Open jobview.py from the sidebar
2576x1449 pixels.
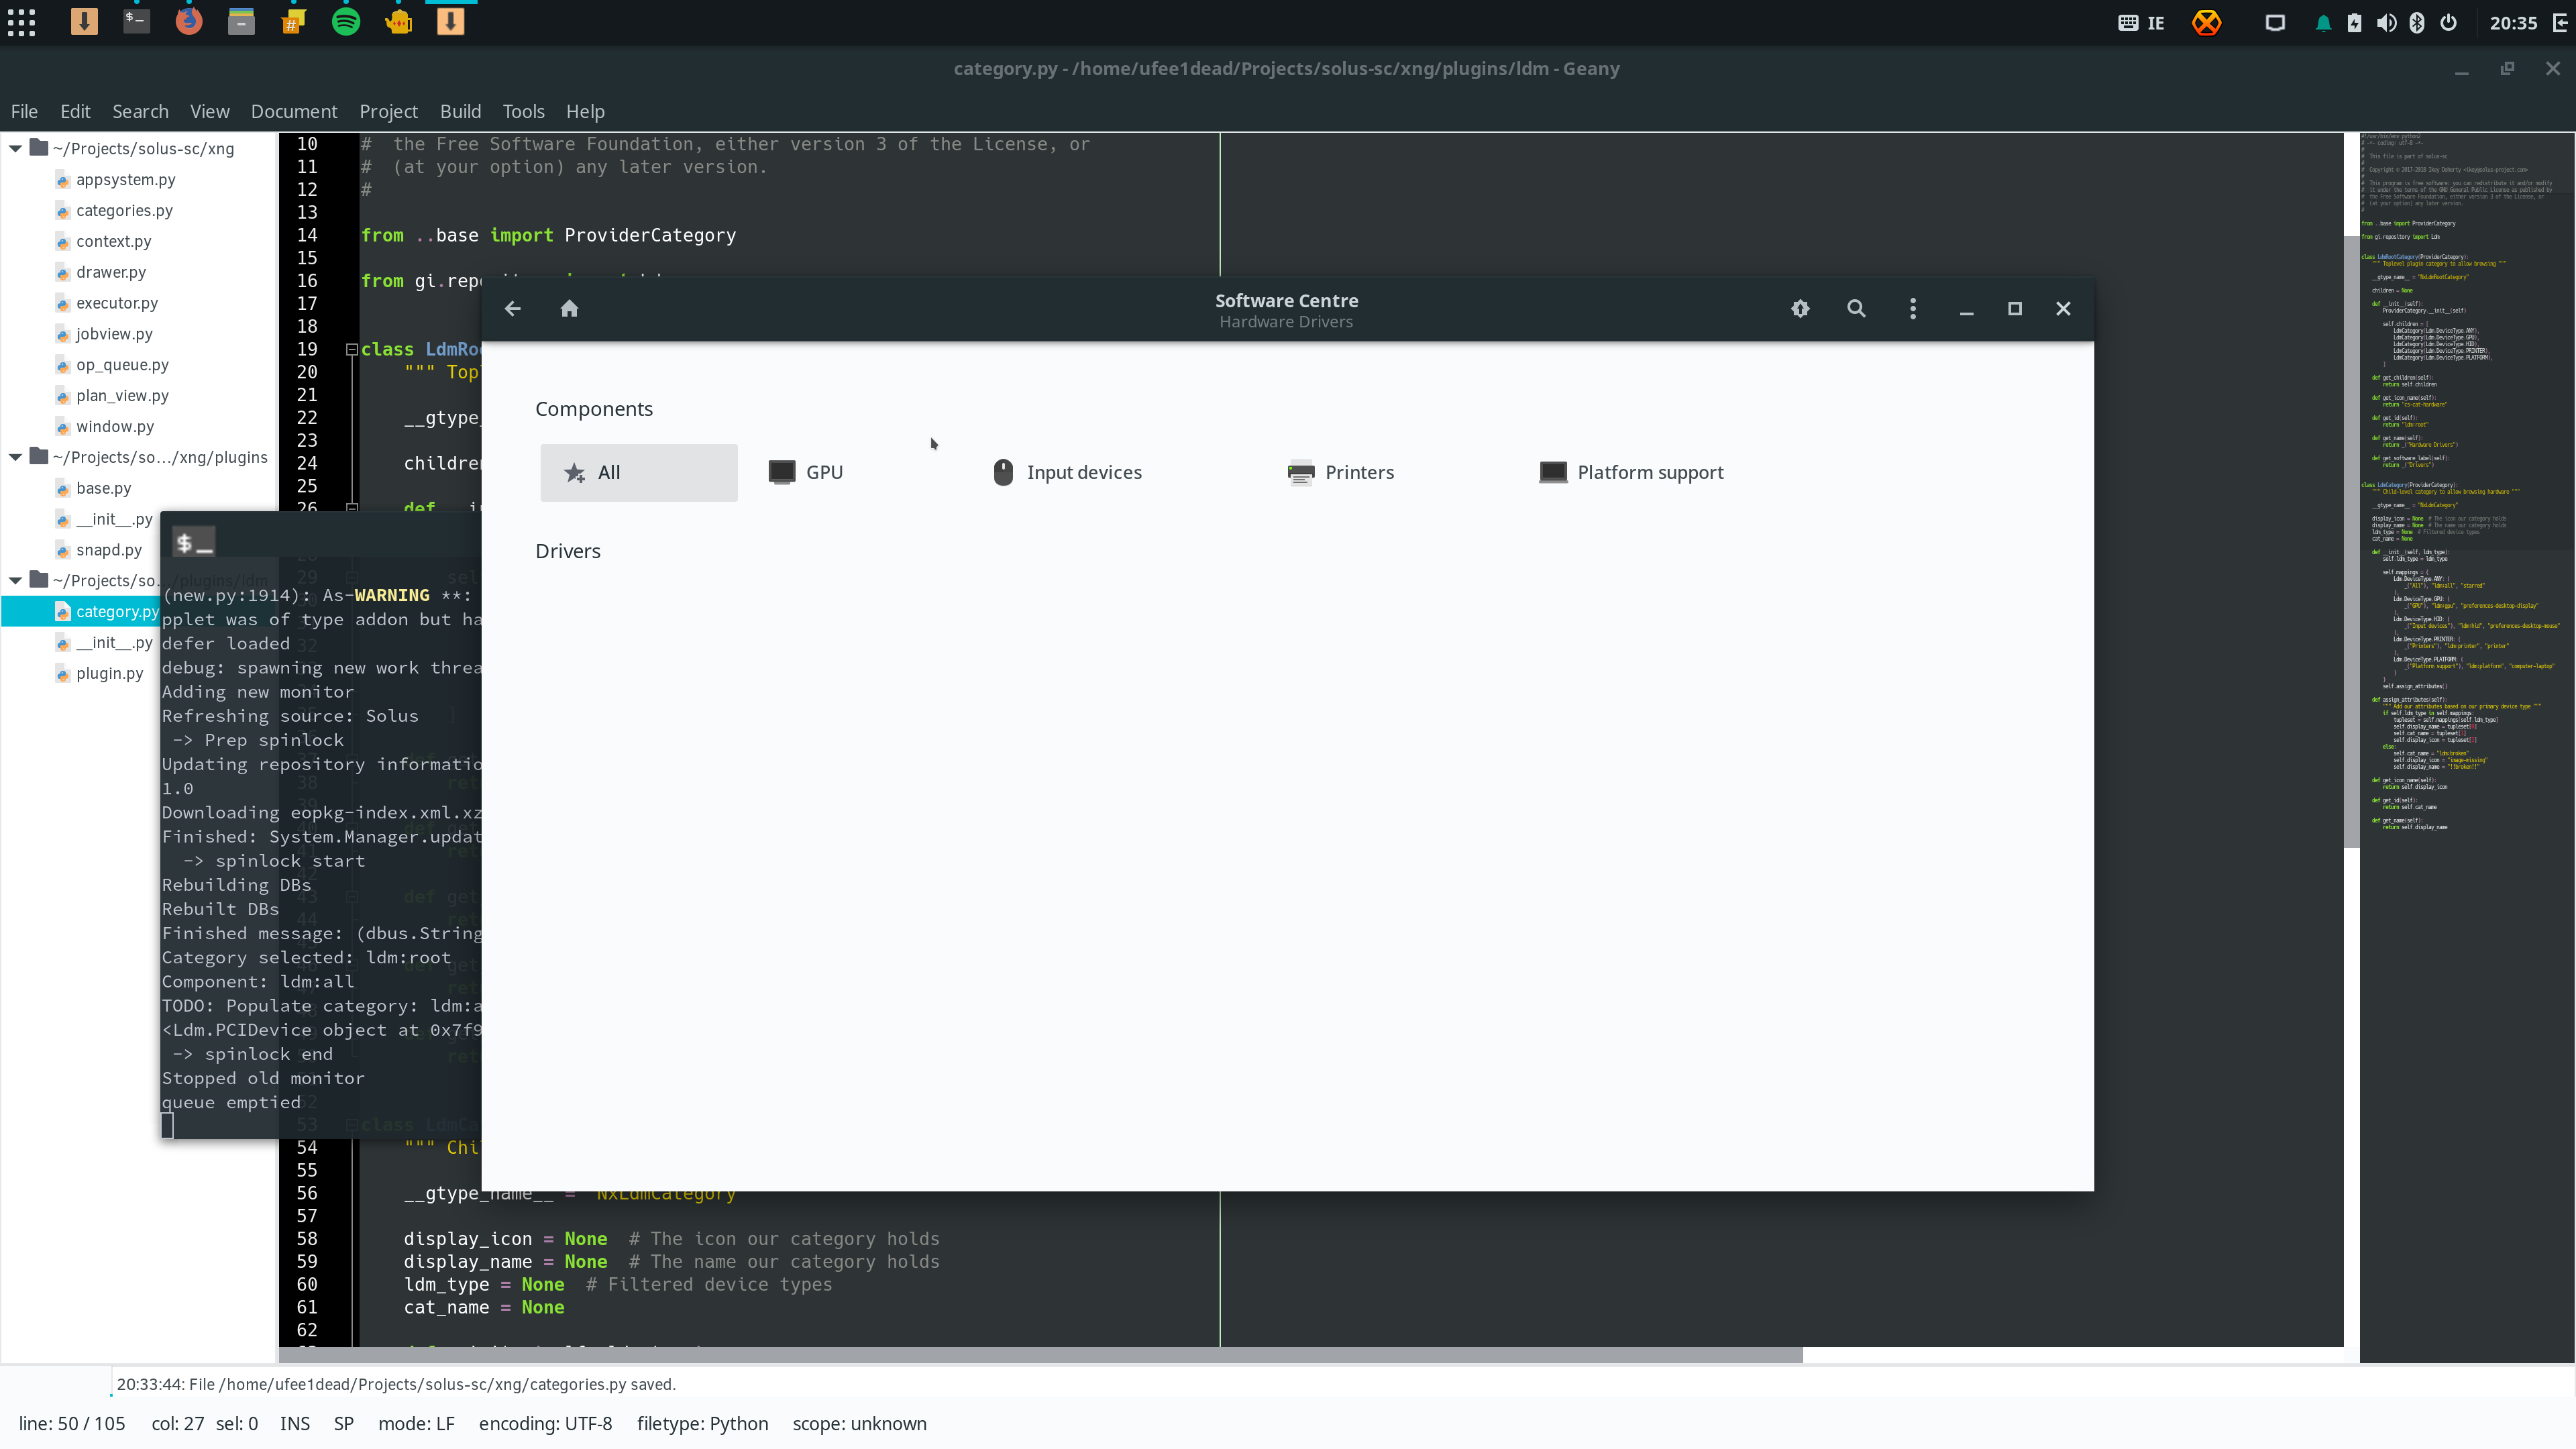(114, 334)
